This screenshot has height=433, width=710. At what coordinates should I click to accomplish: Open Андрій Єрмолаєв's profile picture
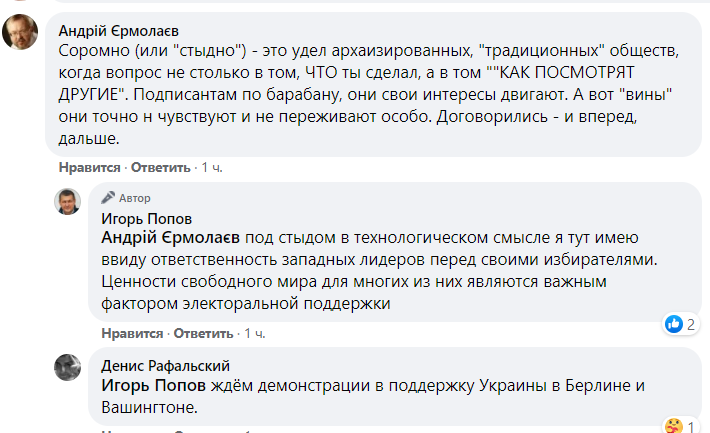point(21,33)
